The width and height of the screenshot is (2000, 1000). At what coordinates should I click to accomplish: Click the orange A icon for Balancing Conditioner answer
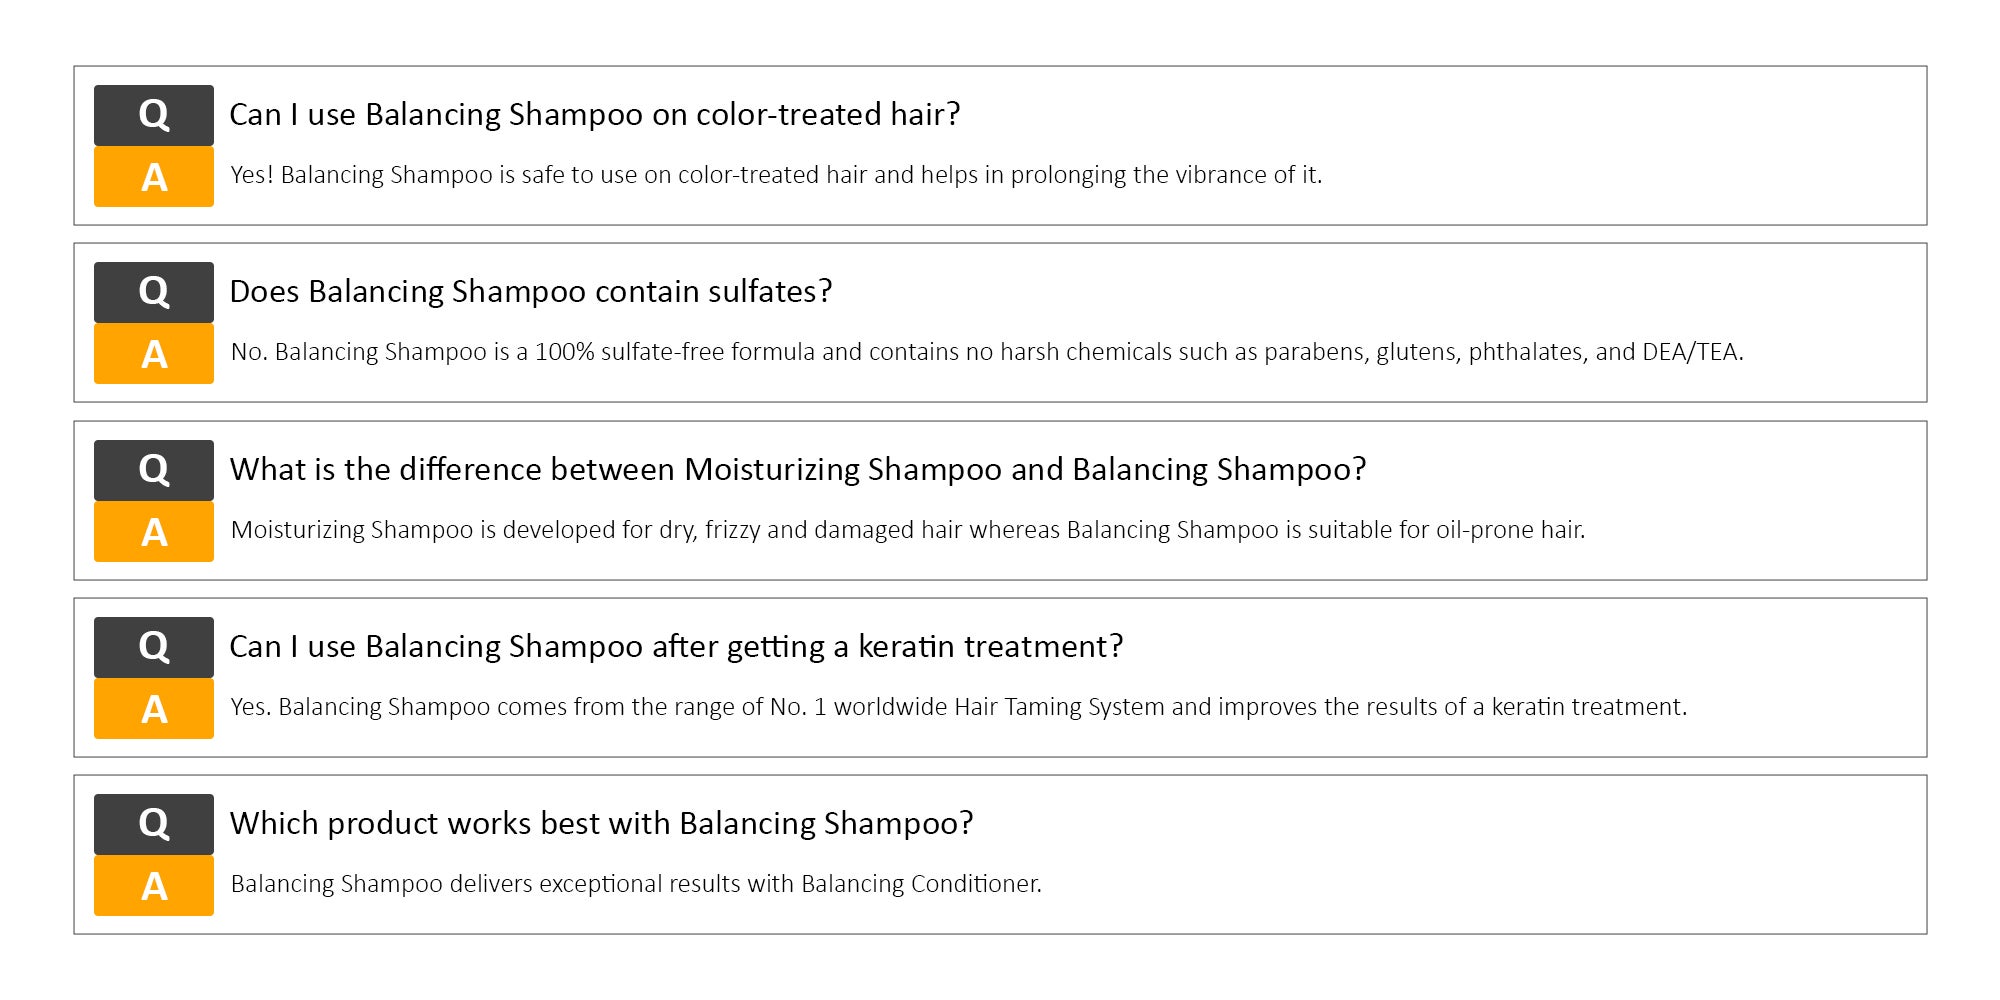[x=154, y=886]
